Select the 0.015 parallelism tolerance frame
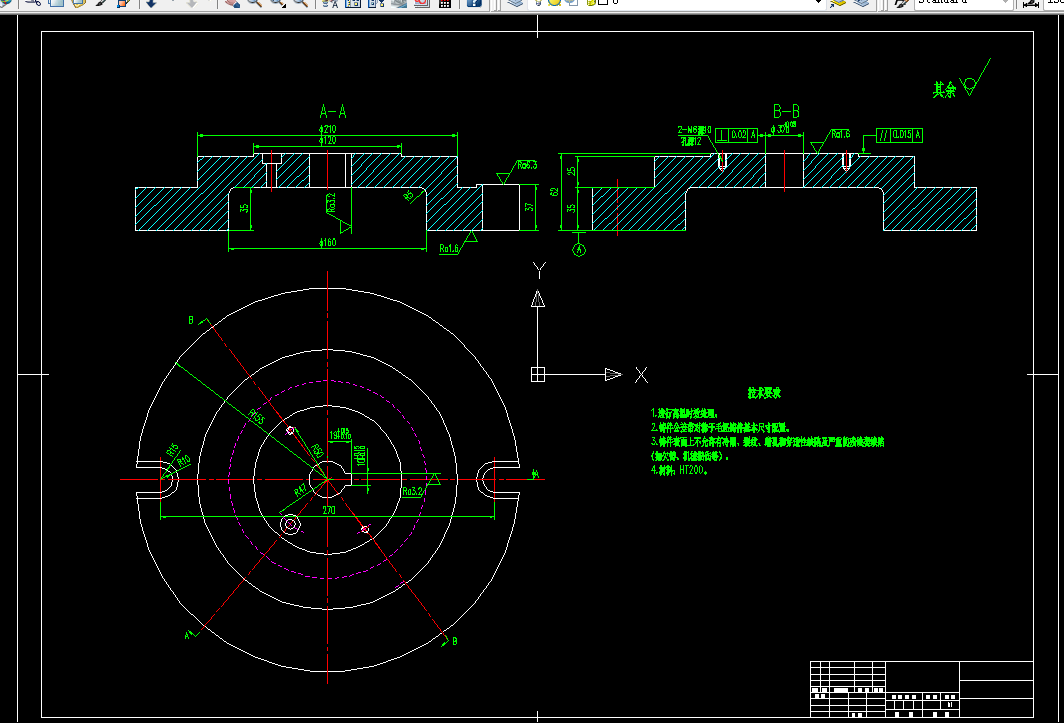The image size is (1064, 723). (x=899, y=135)
